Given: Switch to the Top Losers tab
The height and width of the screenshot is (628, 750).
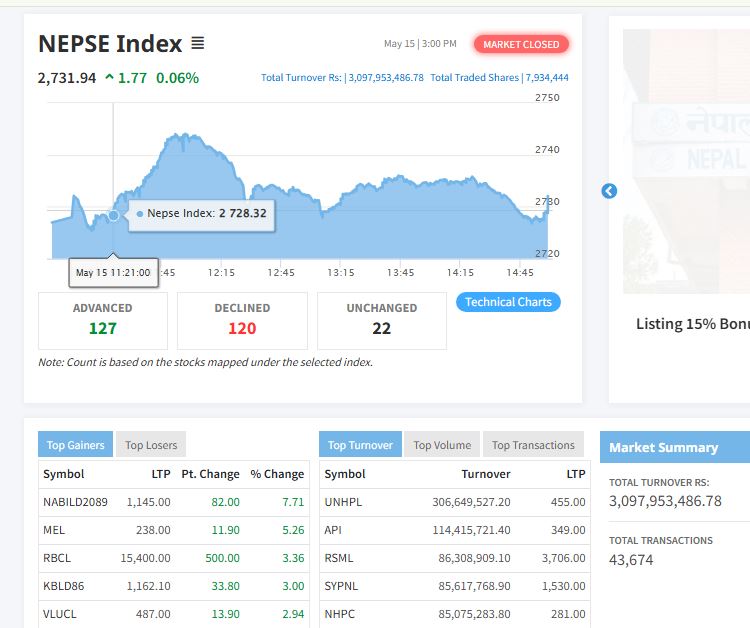Looking at the screenshot, I should [x=151, y=444].
